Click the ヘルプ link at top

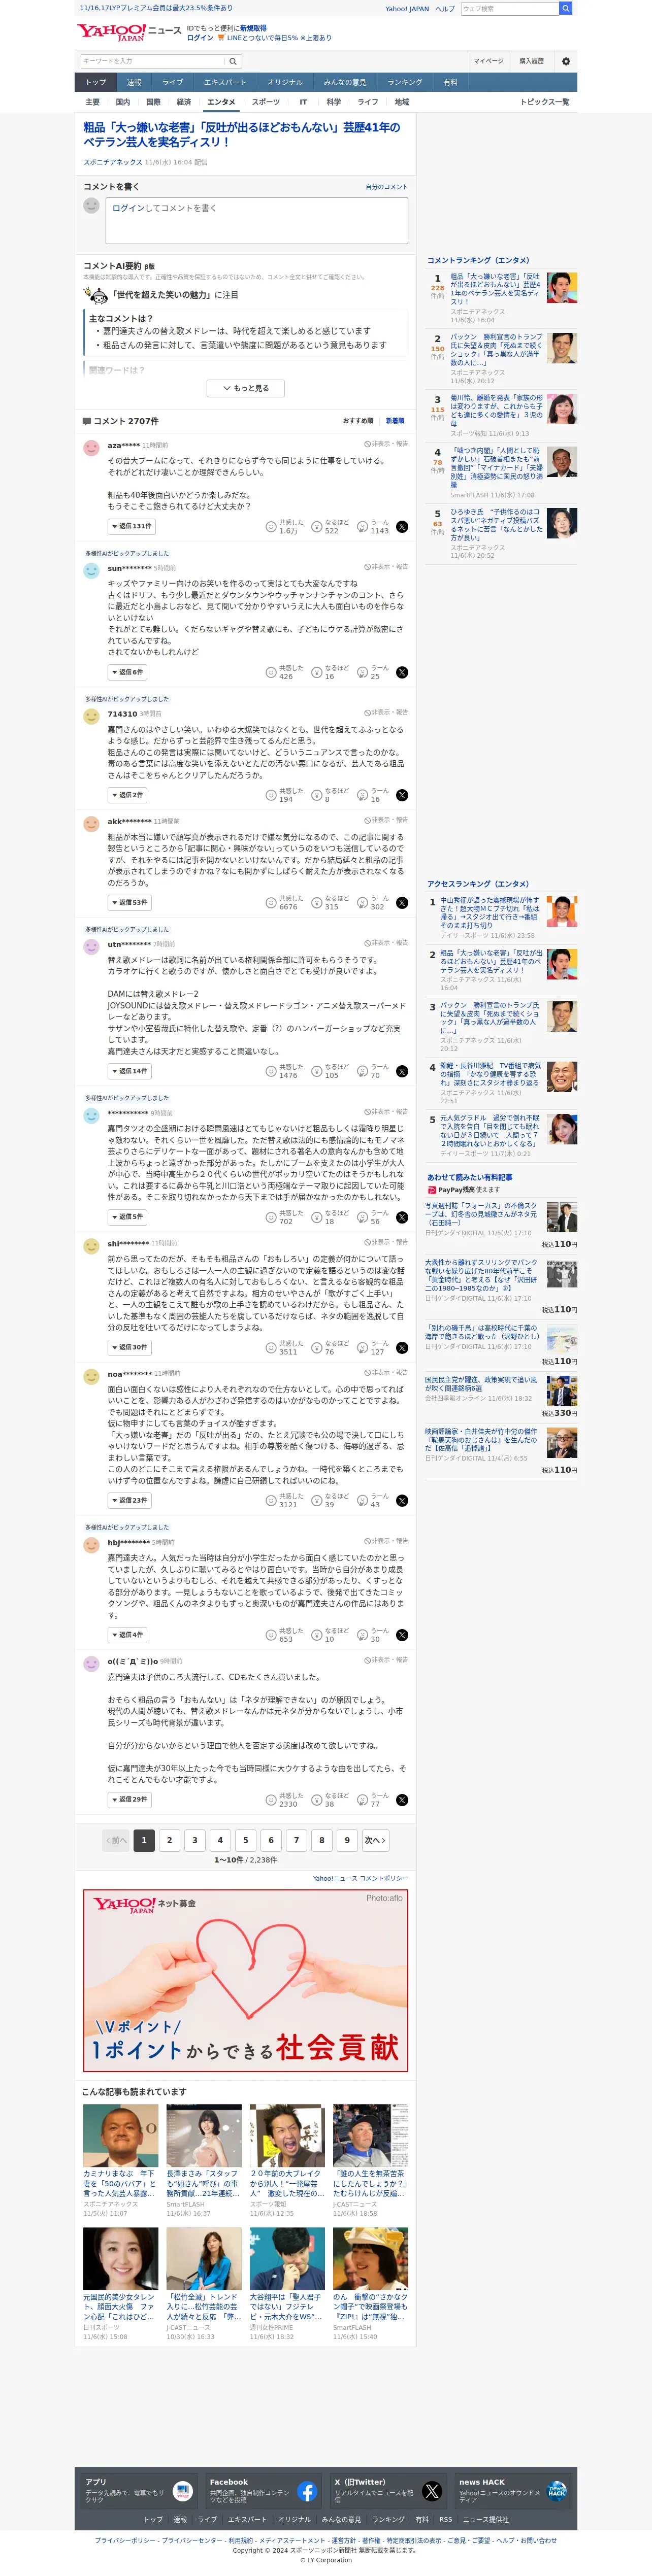[445, 8]
